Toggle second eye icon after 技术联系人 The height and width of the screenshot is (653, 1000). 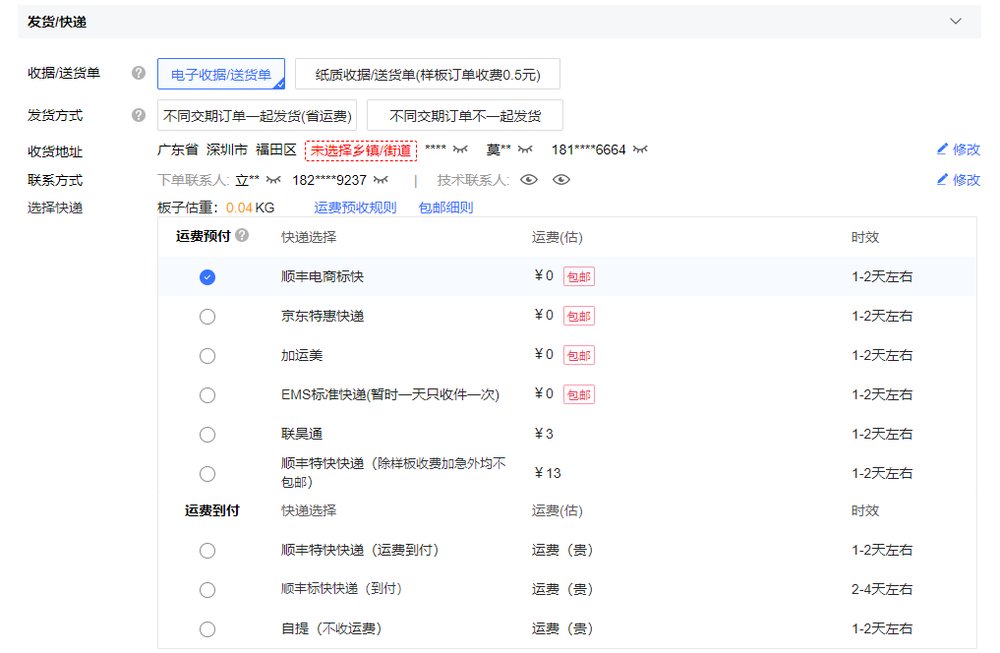pos(561,180)
